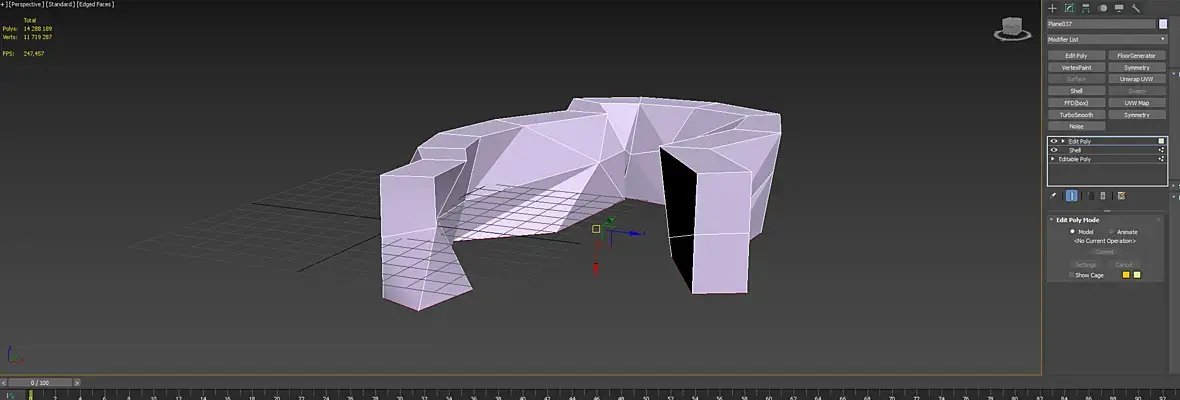Click the object name field Plane037
The width and height of the screenshot is (1180, 400).
click(x=1101, y=24)
